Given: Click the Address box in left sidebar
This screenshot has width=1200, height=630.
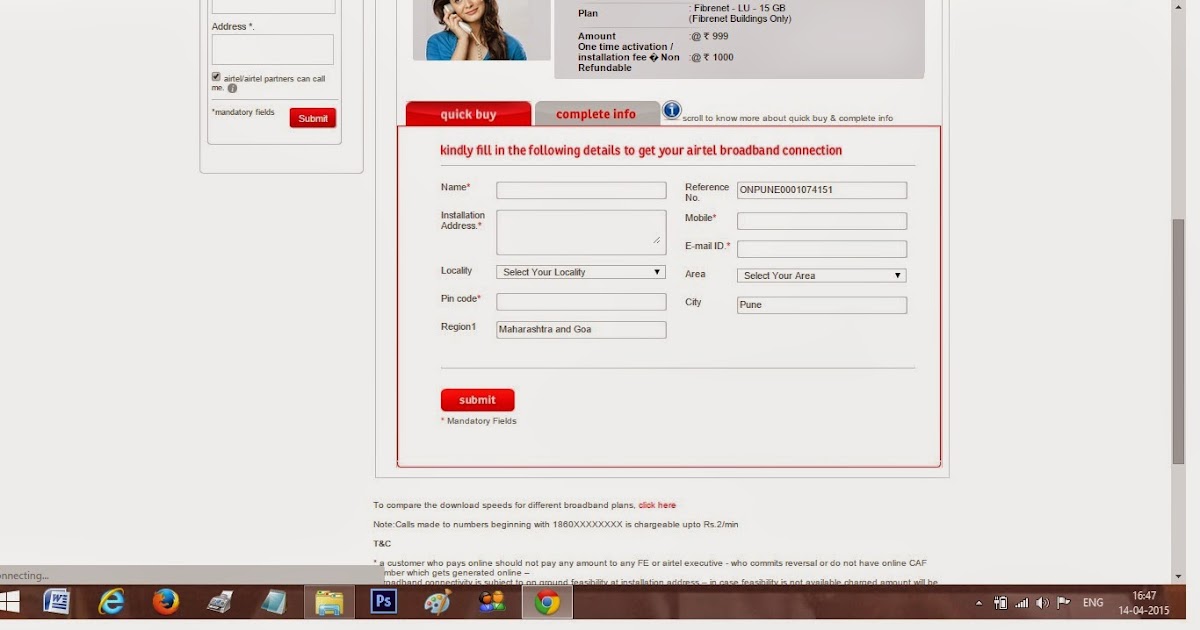Looking at the screenshot, I should click(273, 50).
